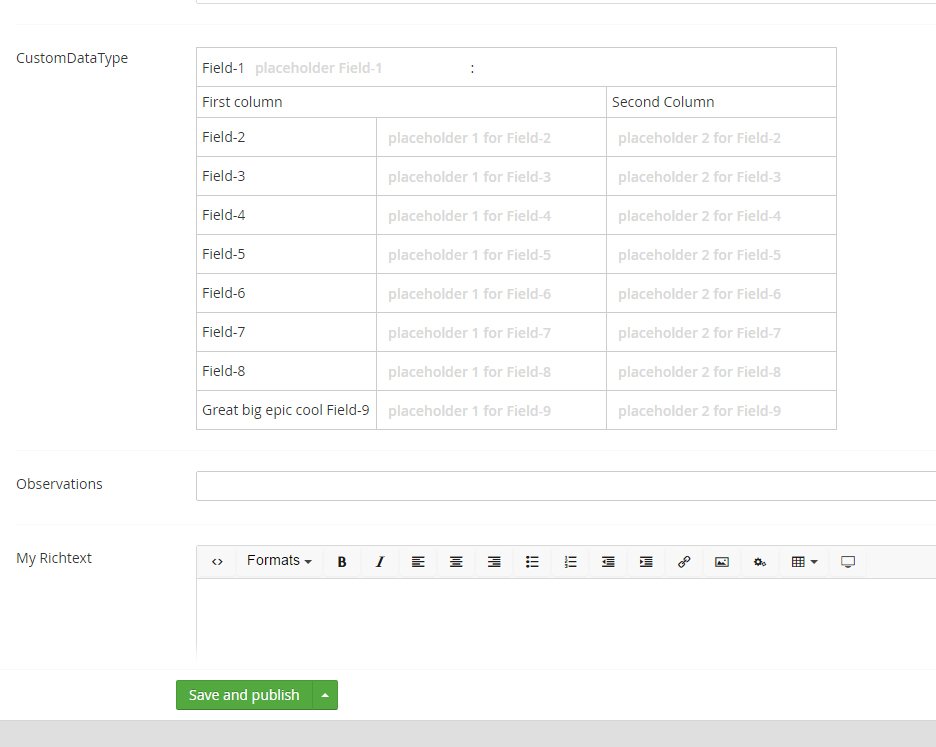Focus placeholder 2 for Field-8 input
This screenshot has width=936, height=747.
(x=721, y=372)
